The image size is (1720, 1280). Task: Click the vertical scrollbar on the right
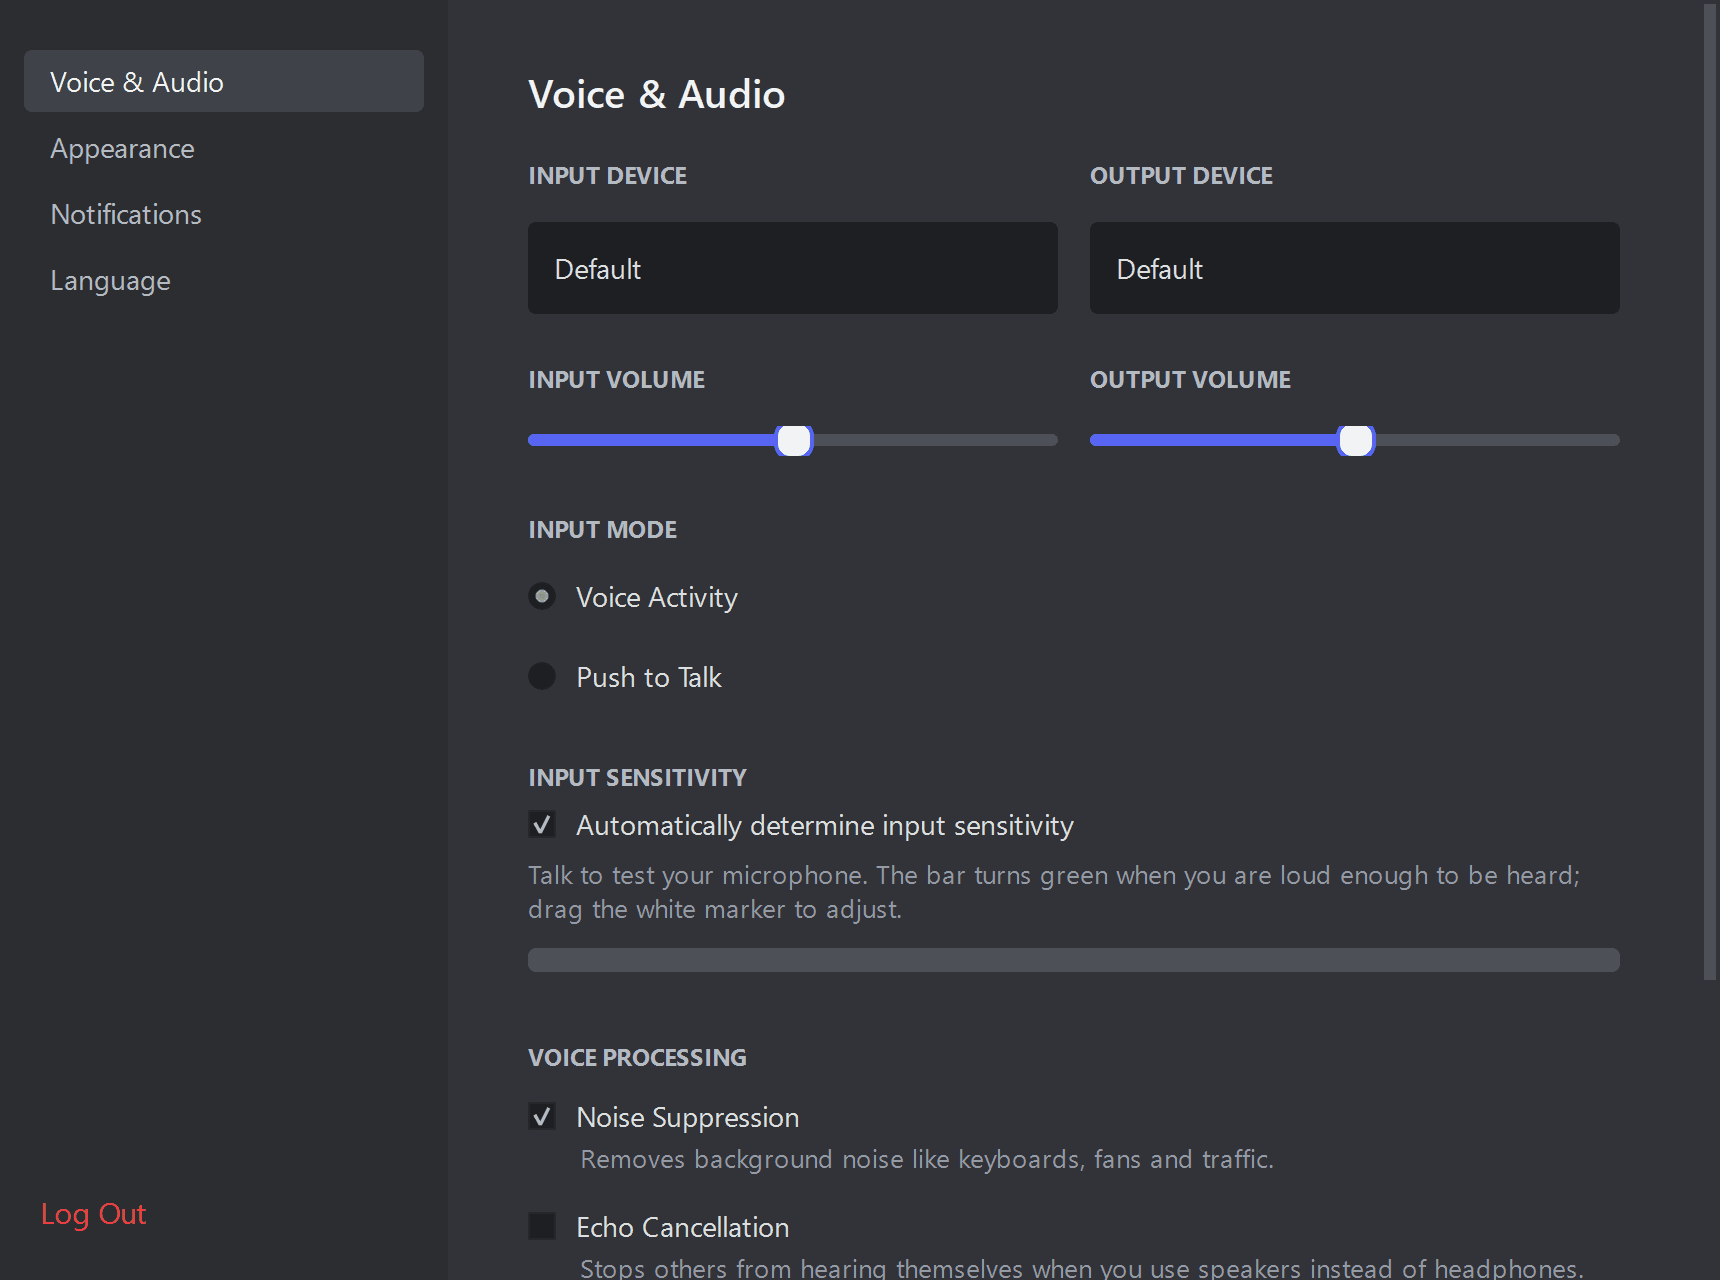pyautogui.click(x=1710, y=492)
